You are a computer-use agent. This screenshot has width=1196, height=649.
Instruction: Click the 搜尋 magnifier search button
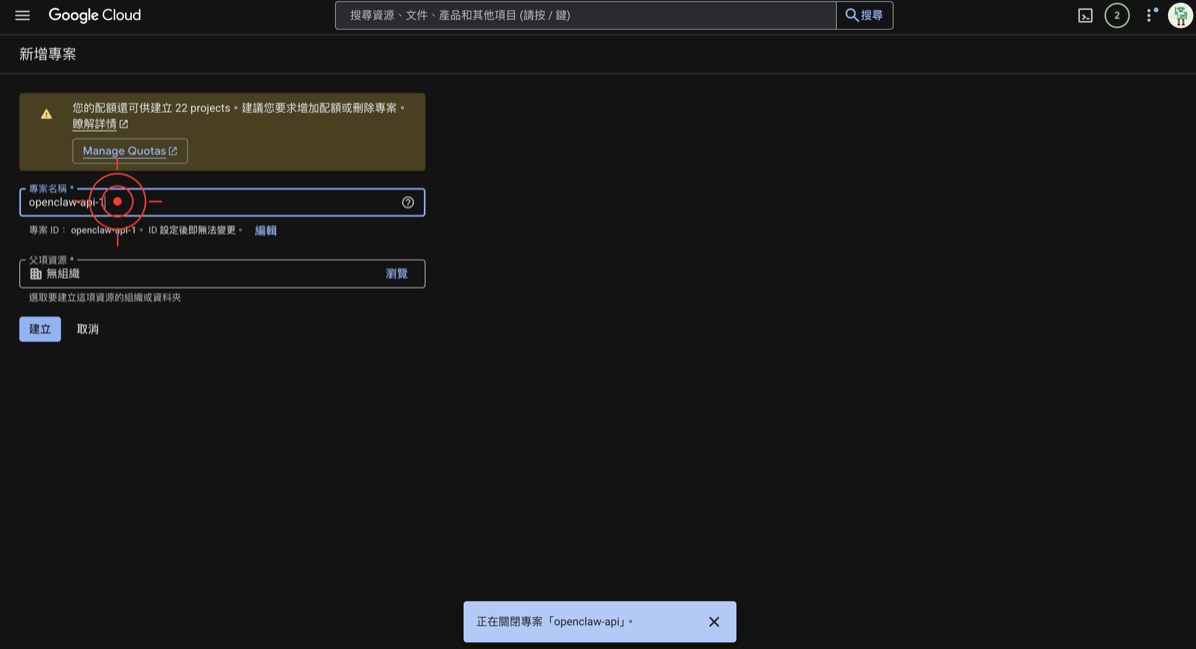pyautogui.click(x=863, y=15)
